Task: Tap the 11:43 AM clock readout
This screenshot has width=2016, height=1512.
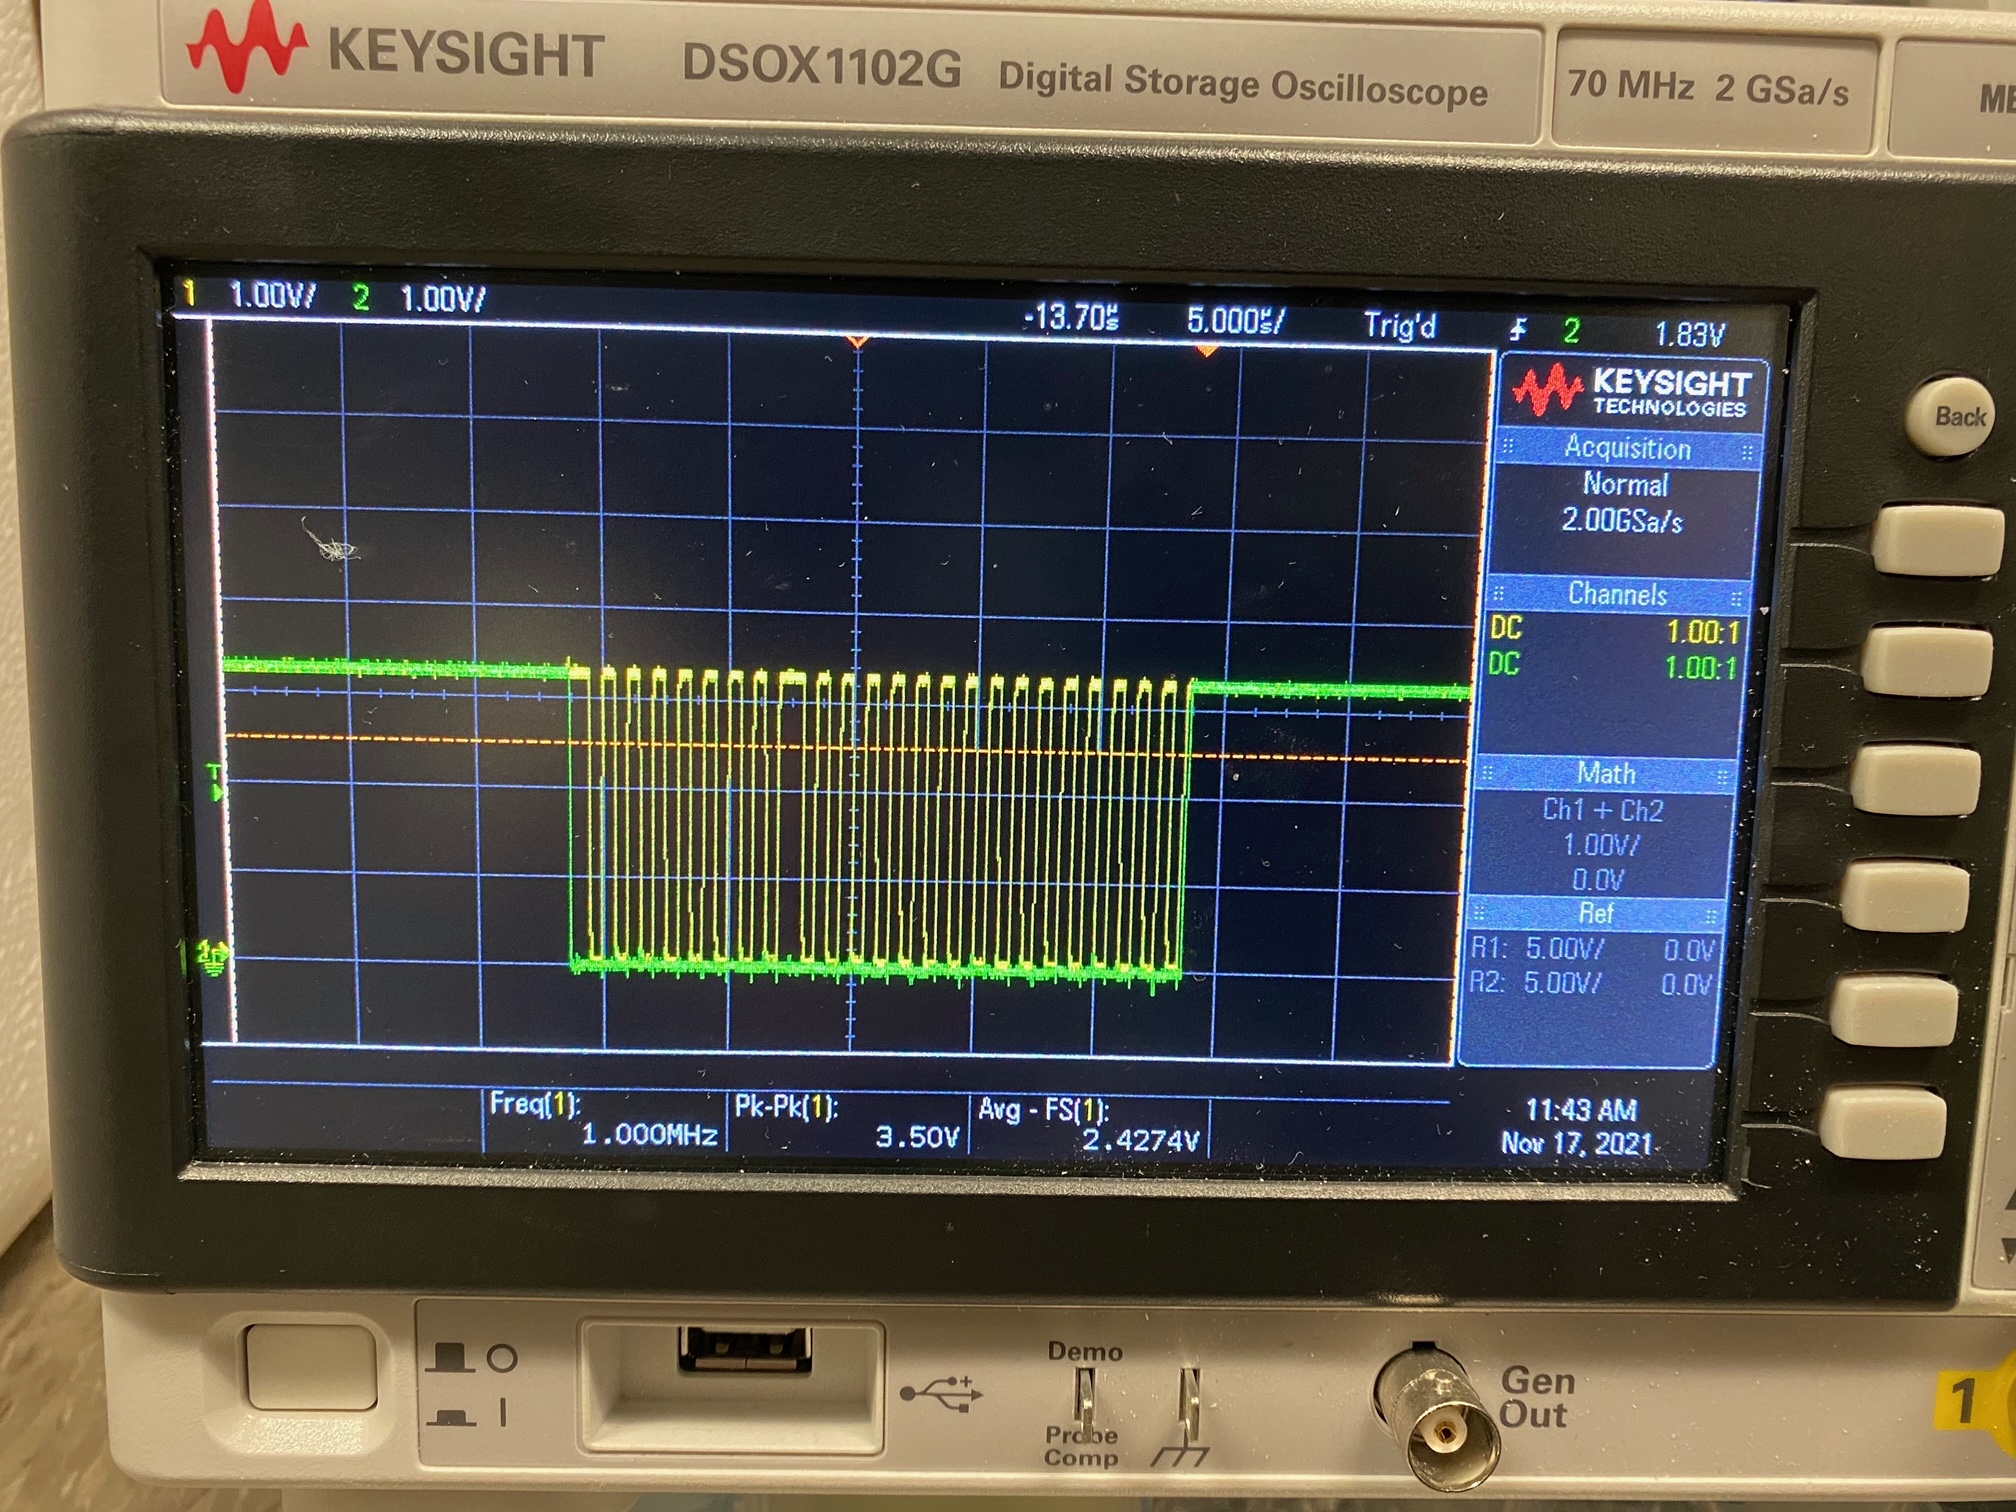Action: click(1581, 1110)
